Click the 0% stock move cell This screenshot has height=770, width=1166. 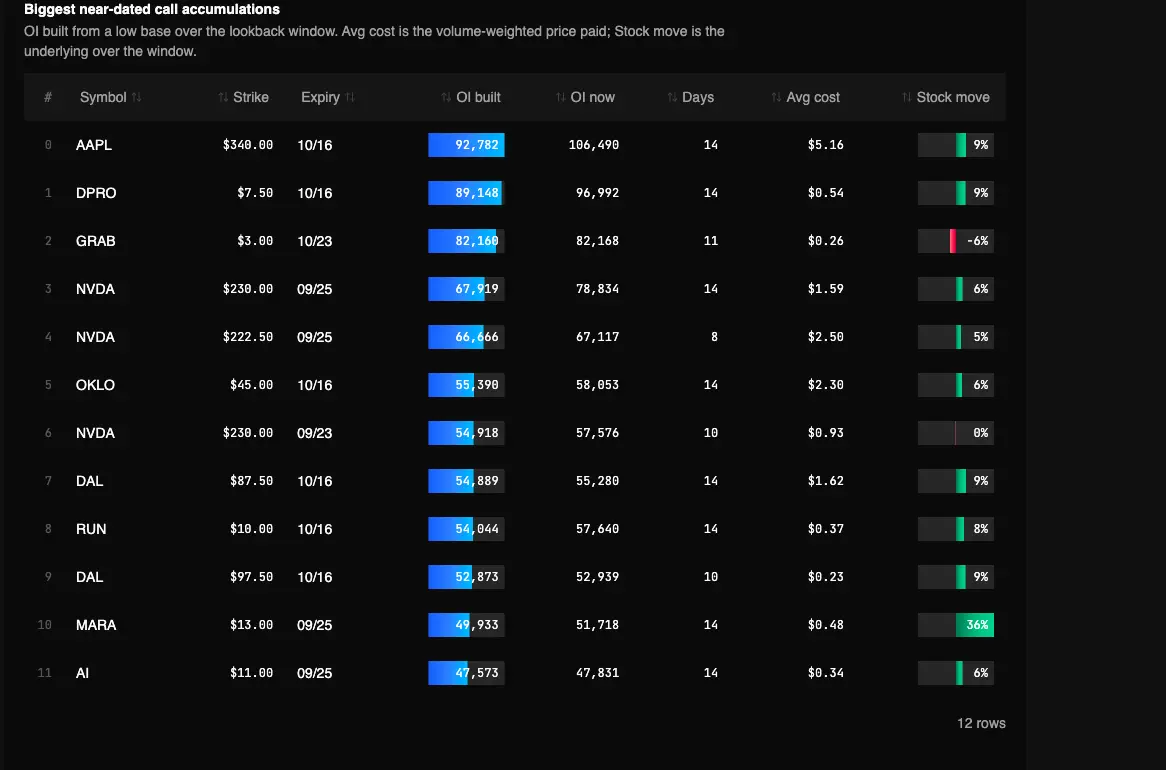coord(956,433)
